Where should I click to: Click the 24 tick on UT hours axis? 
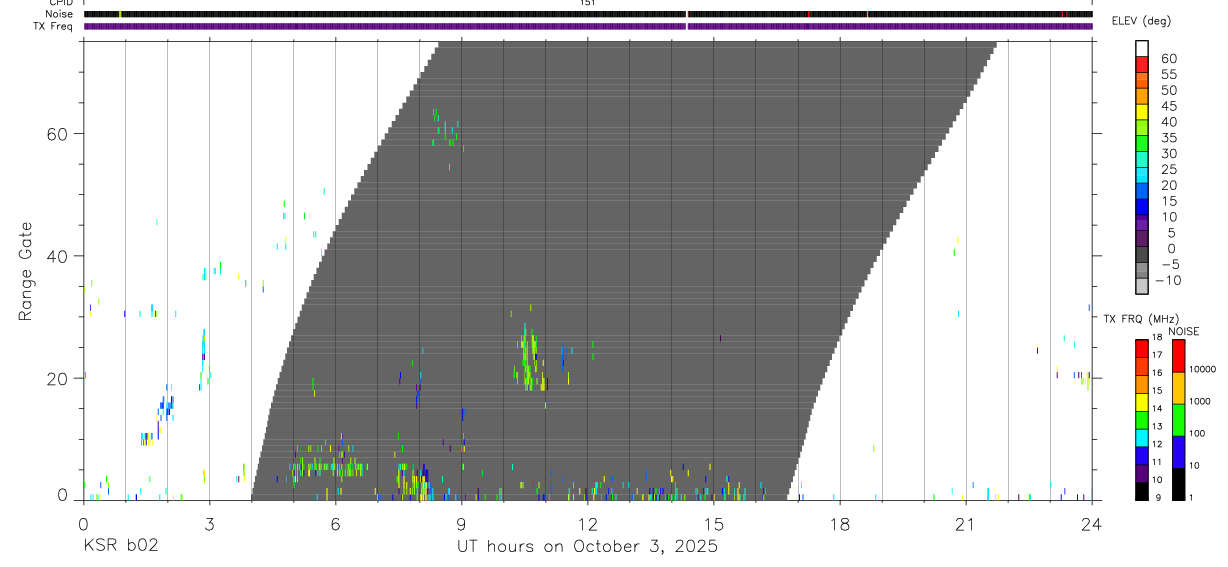click(1091, 524)
